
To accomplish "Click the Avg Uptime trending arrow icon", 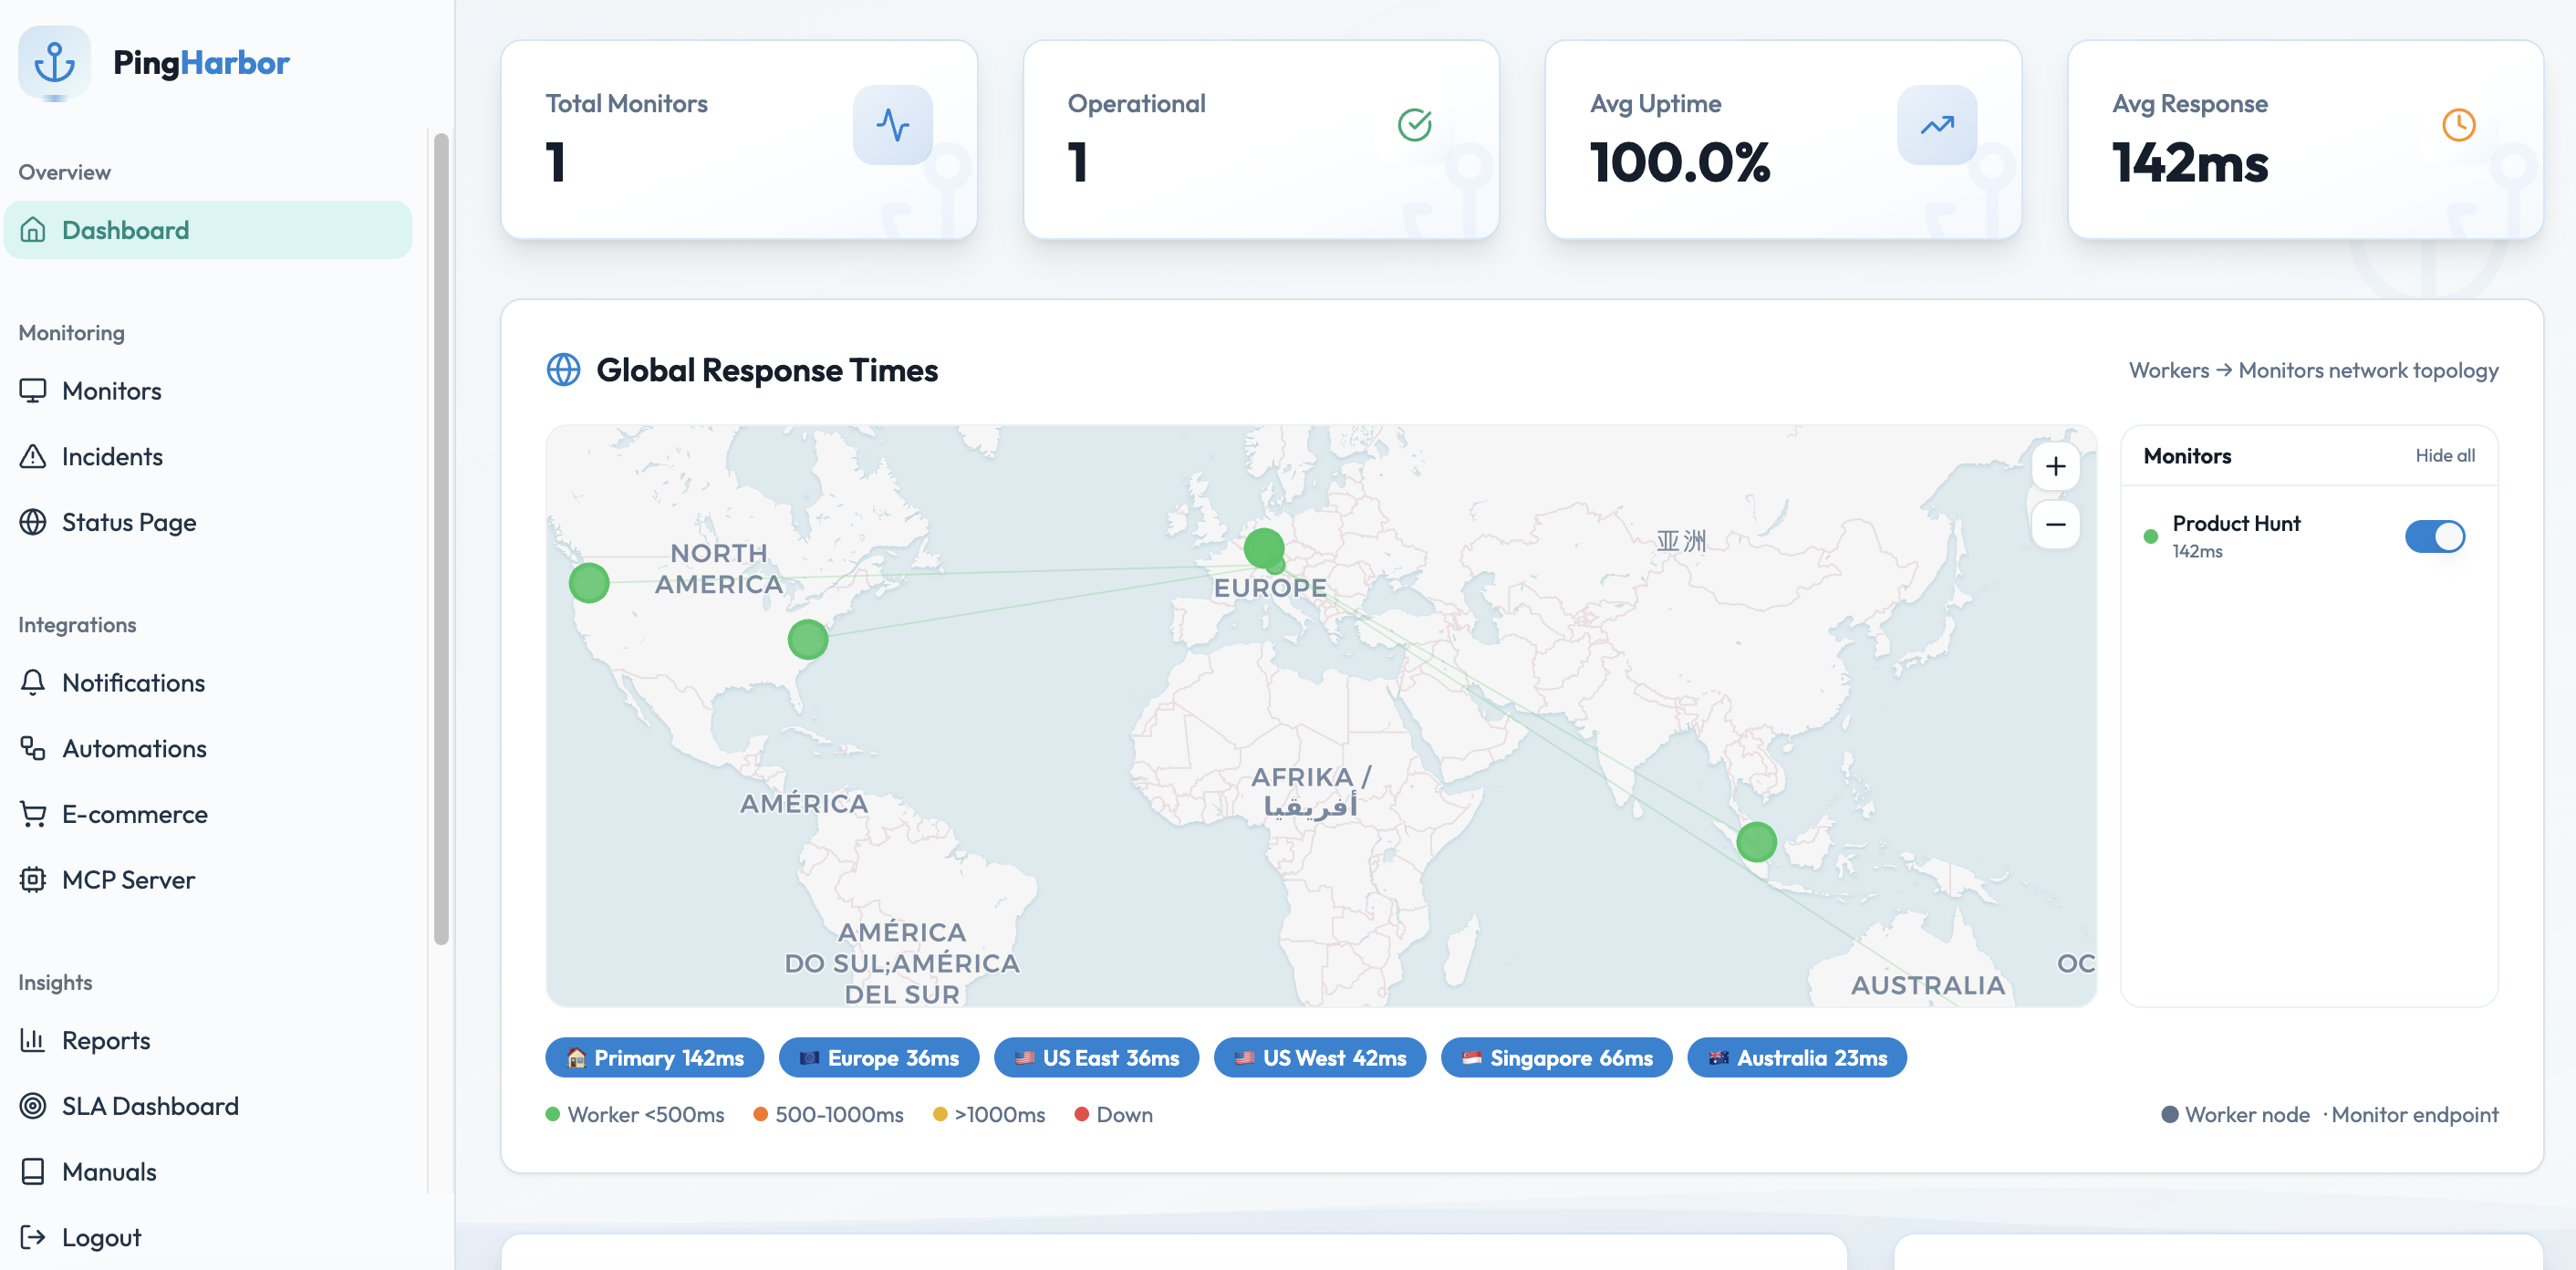I will (1937, 125).
